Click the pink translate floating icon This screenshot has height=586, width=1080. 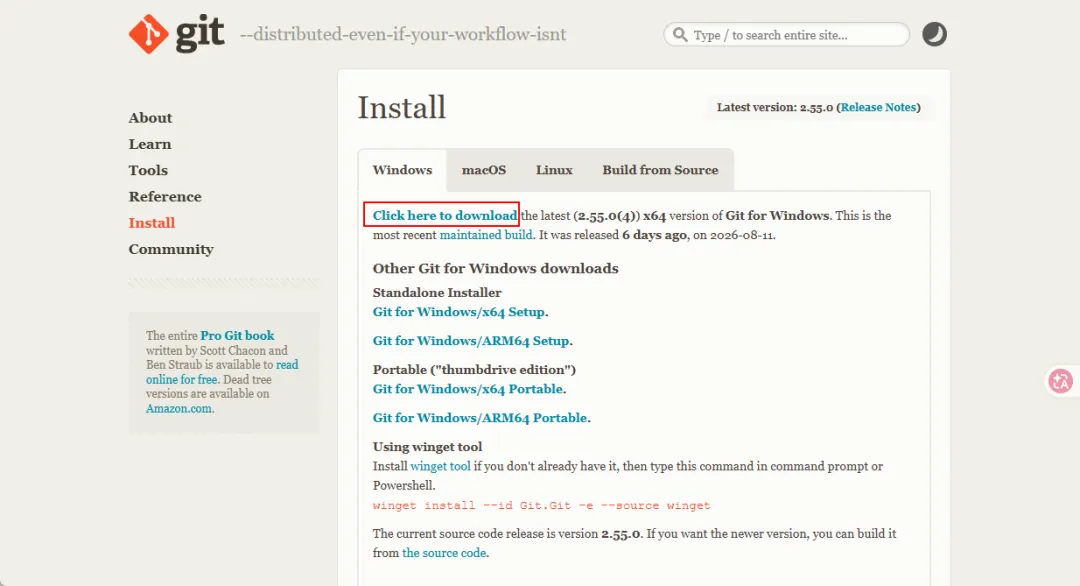pyautogui.click(x=1060, y=381)
